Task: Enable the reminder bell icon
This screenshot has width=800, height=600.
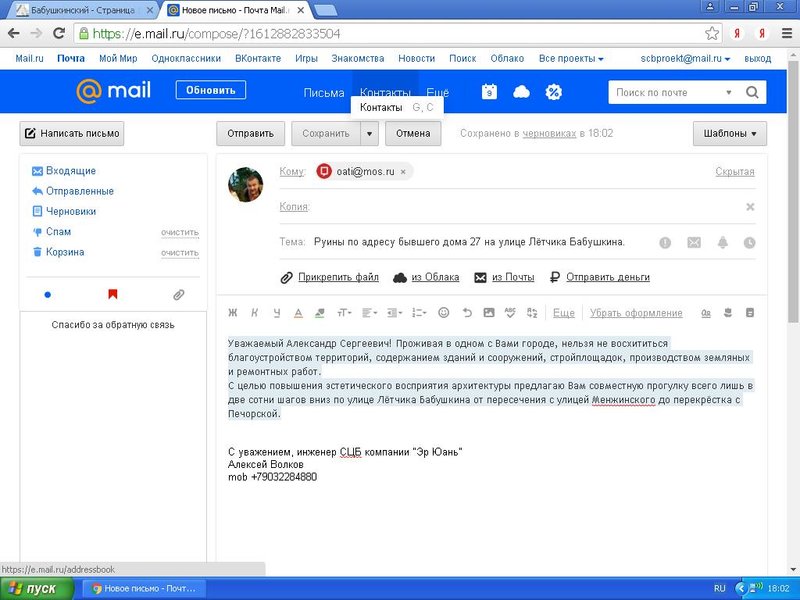Action: [721, 243]
